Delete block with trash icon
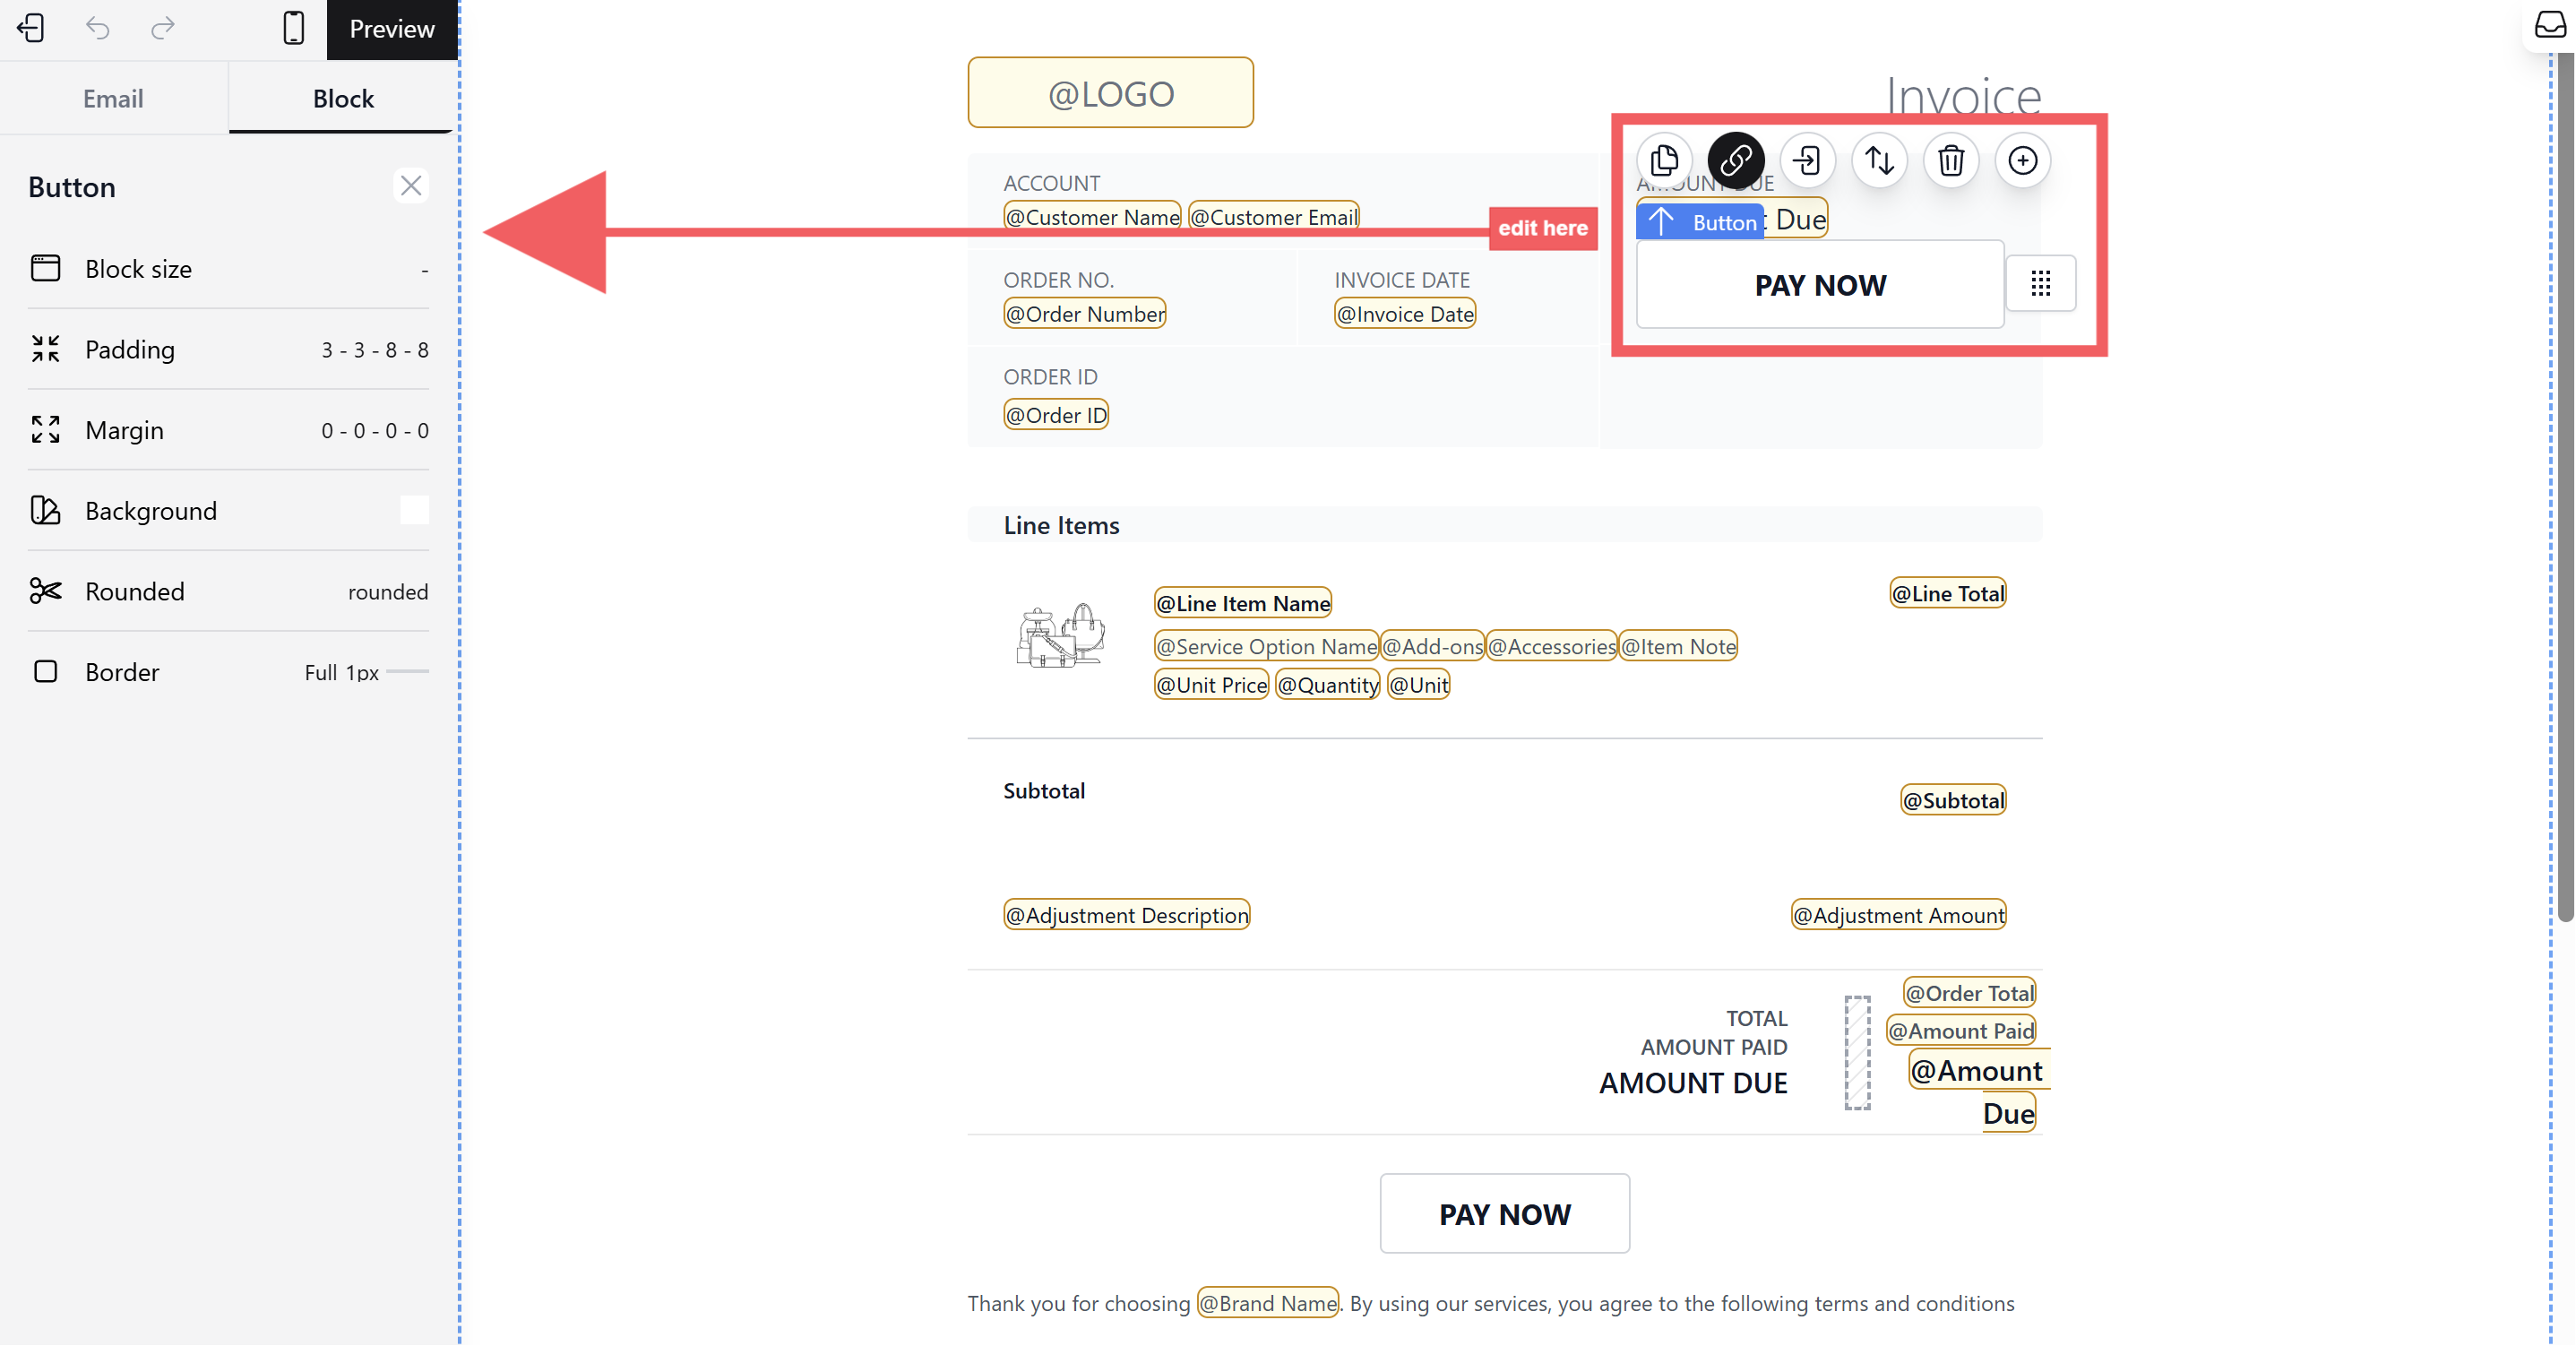 click(1951, 160)
